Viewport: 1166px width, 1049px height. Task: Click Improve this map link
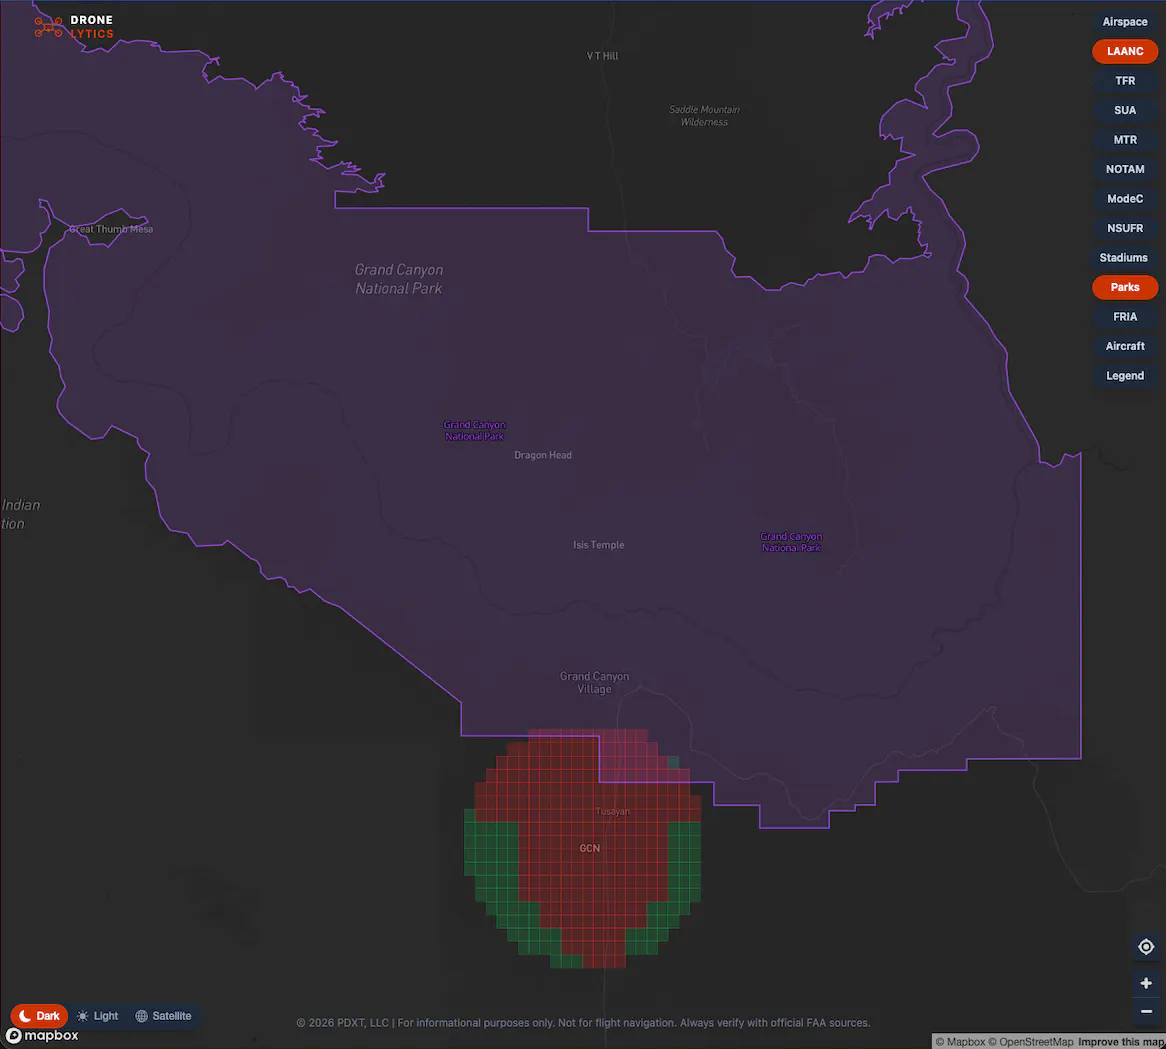pos(1121,1042)
